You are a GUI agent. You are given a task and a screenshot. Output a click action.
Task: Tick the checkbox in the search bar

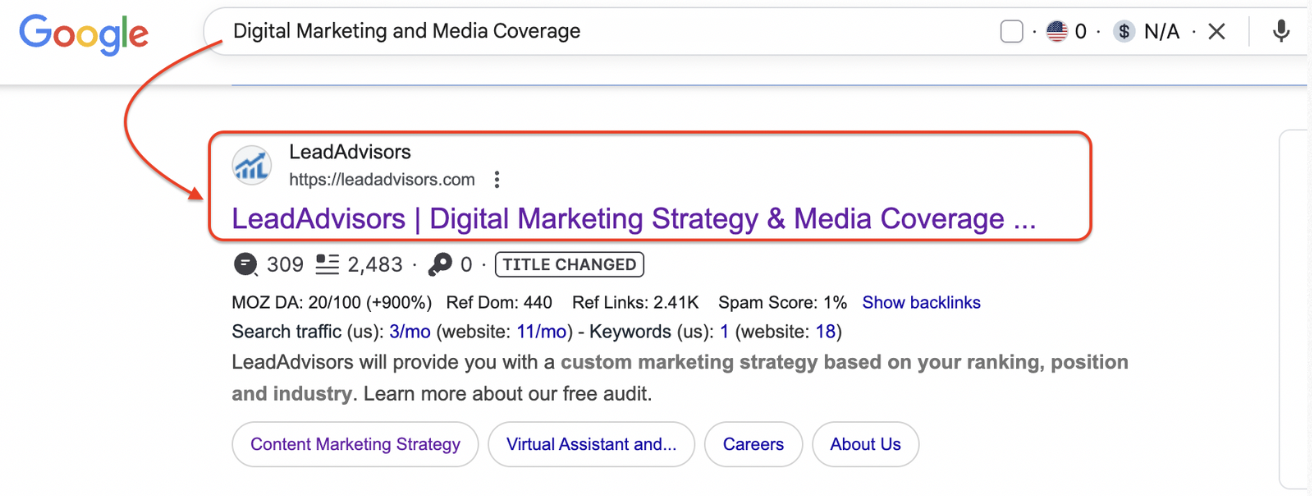(1011, 32)
